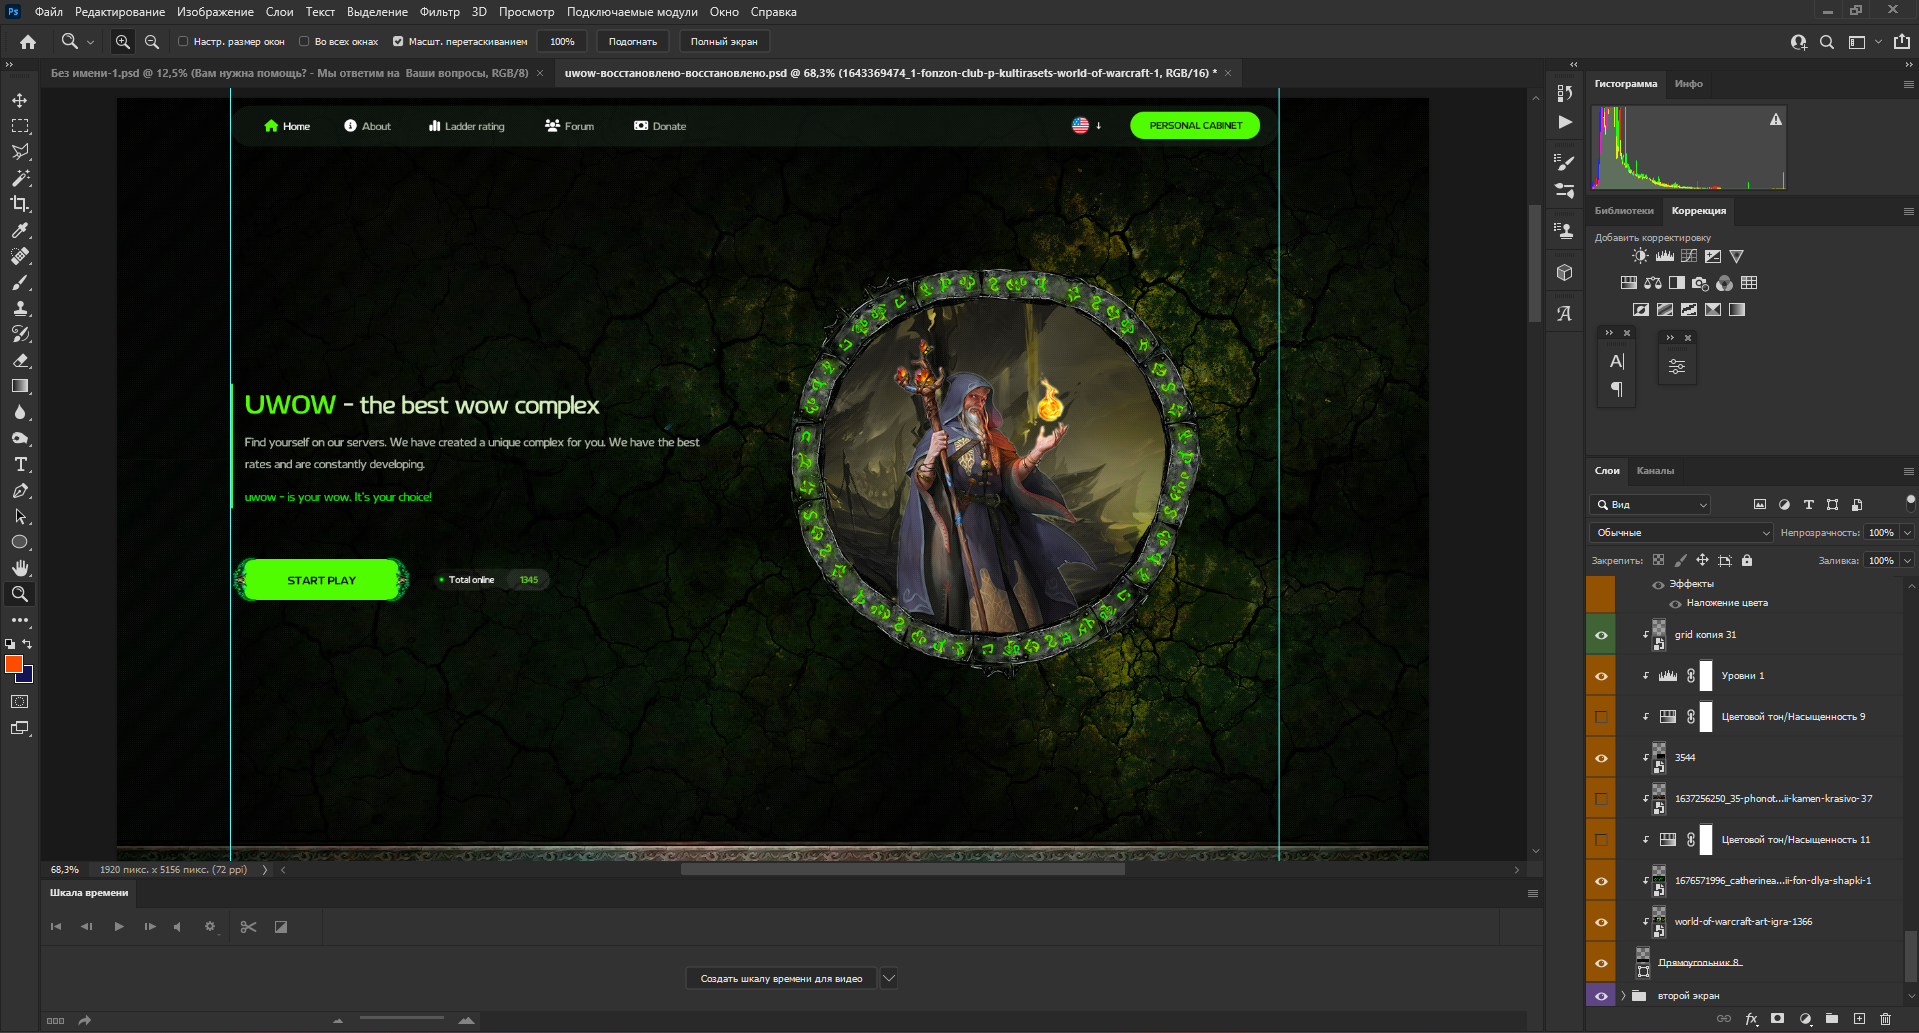Select the Crop tool
The image size is (1919, 1033).
coord(20,204)
